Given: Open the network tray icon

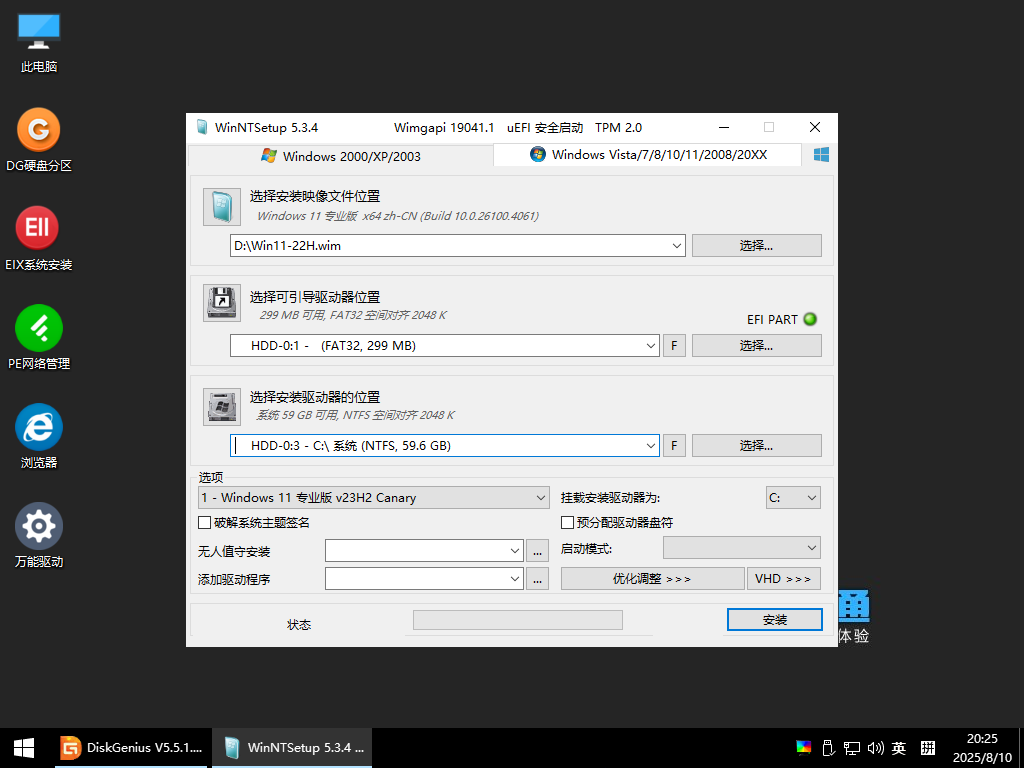Looking at the screenshot, I should pos(852,748).
